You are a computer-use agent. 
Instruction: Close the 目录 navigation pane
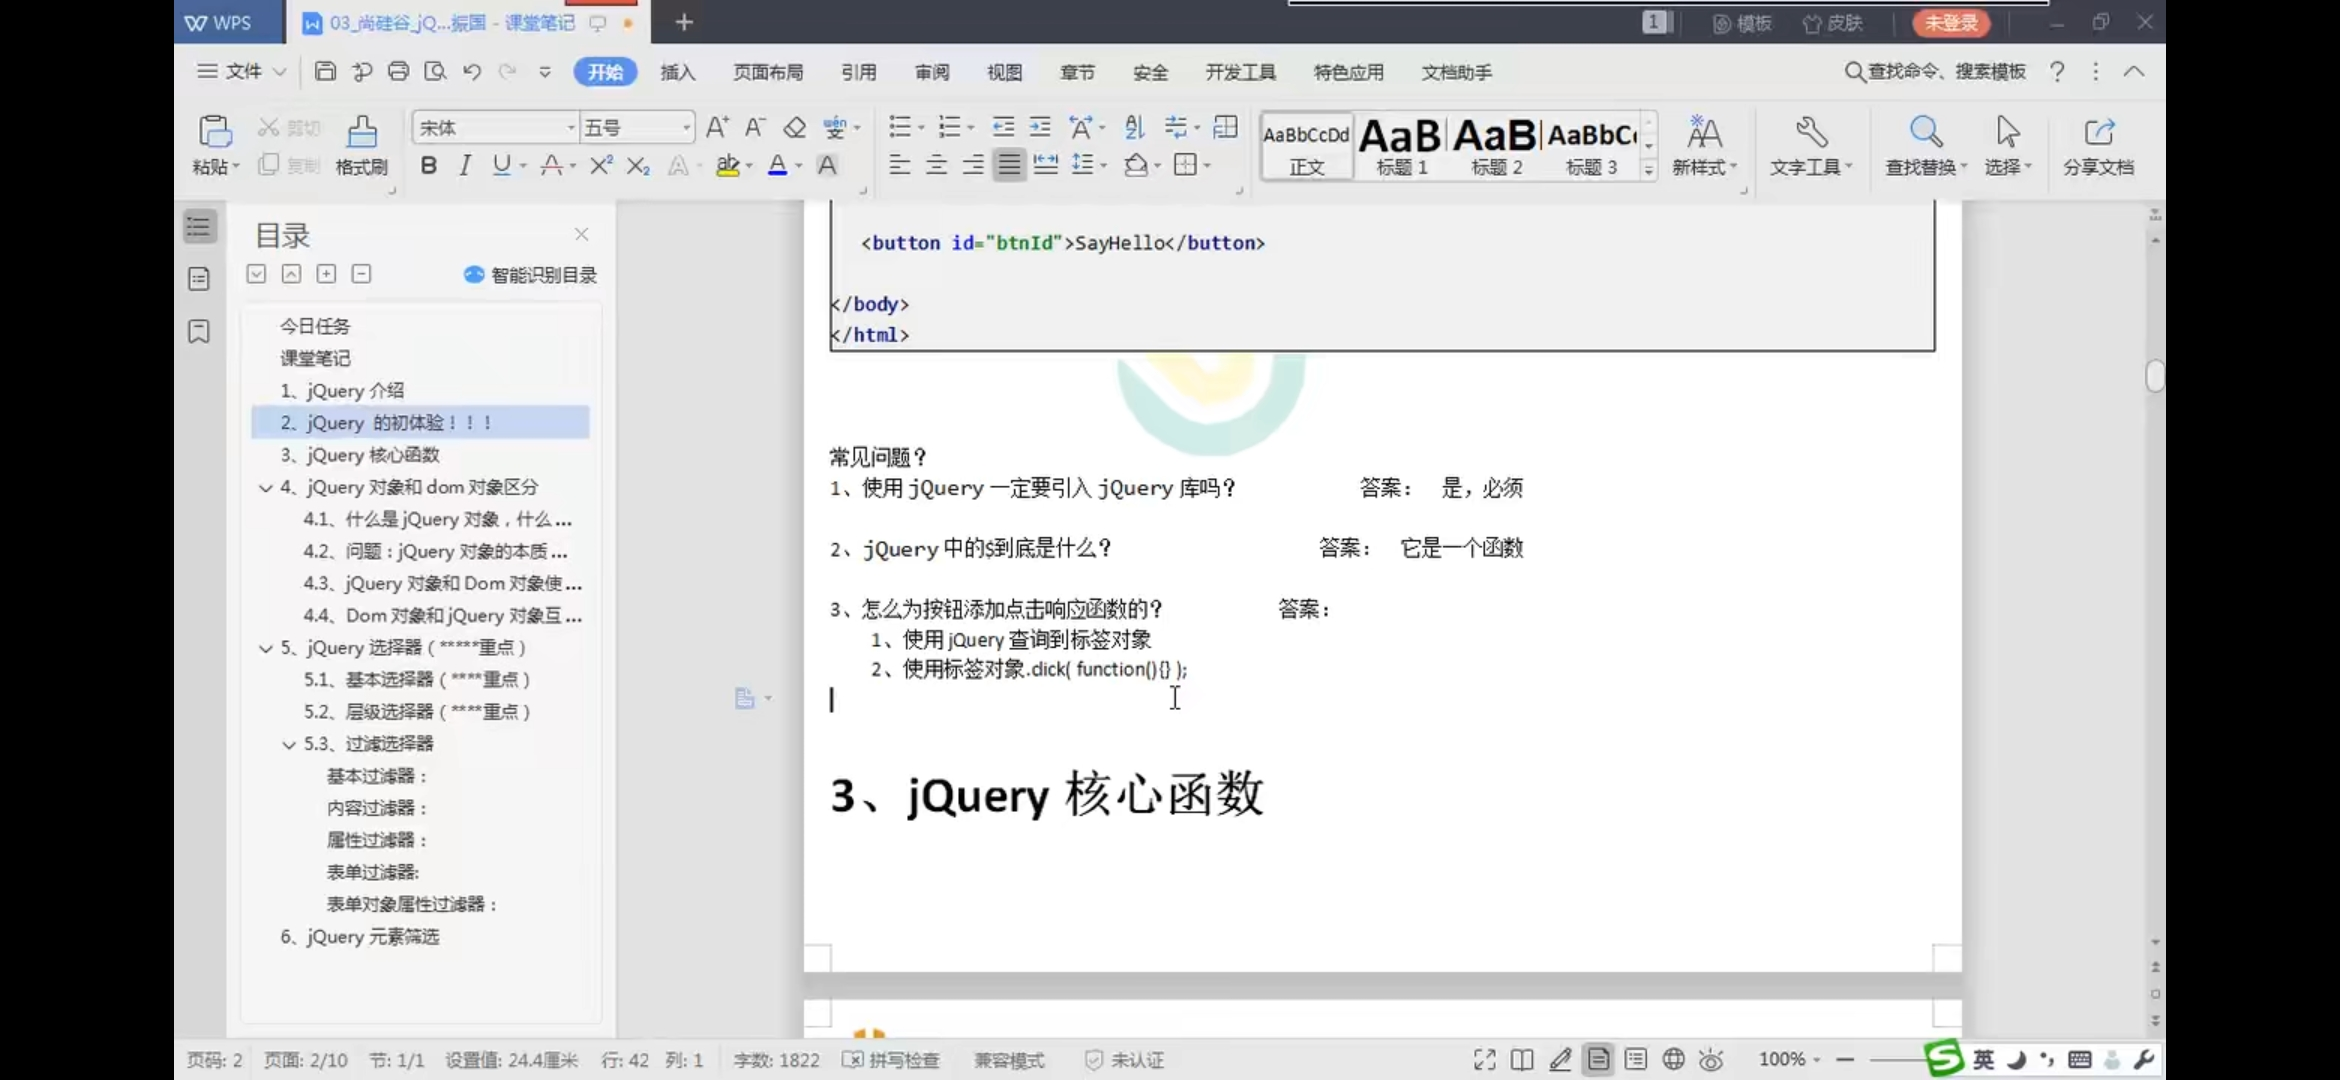tap(581, 234)
